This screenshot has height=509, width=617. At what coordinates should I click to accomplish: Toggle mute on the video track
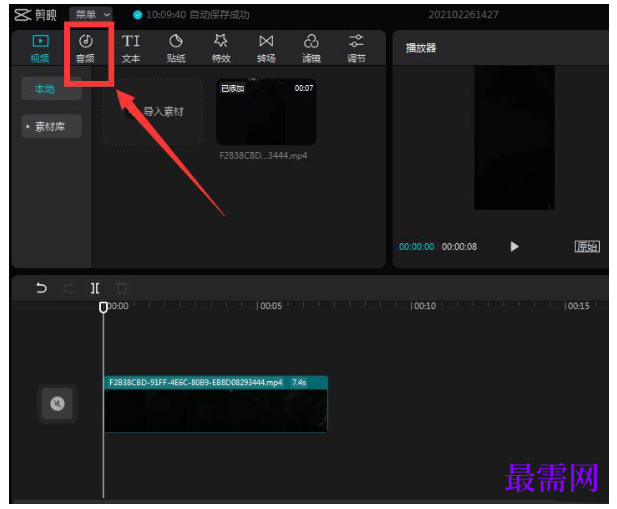tap(57, 404)
